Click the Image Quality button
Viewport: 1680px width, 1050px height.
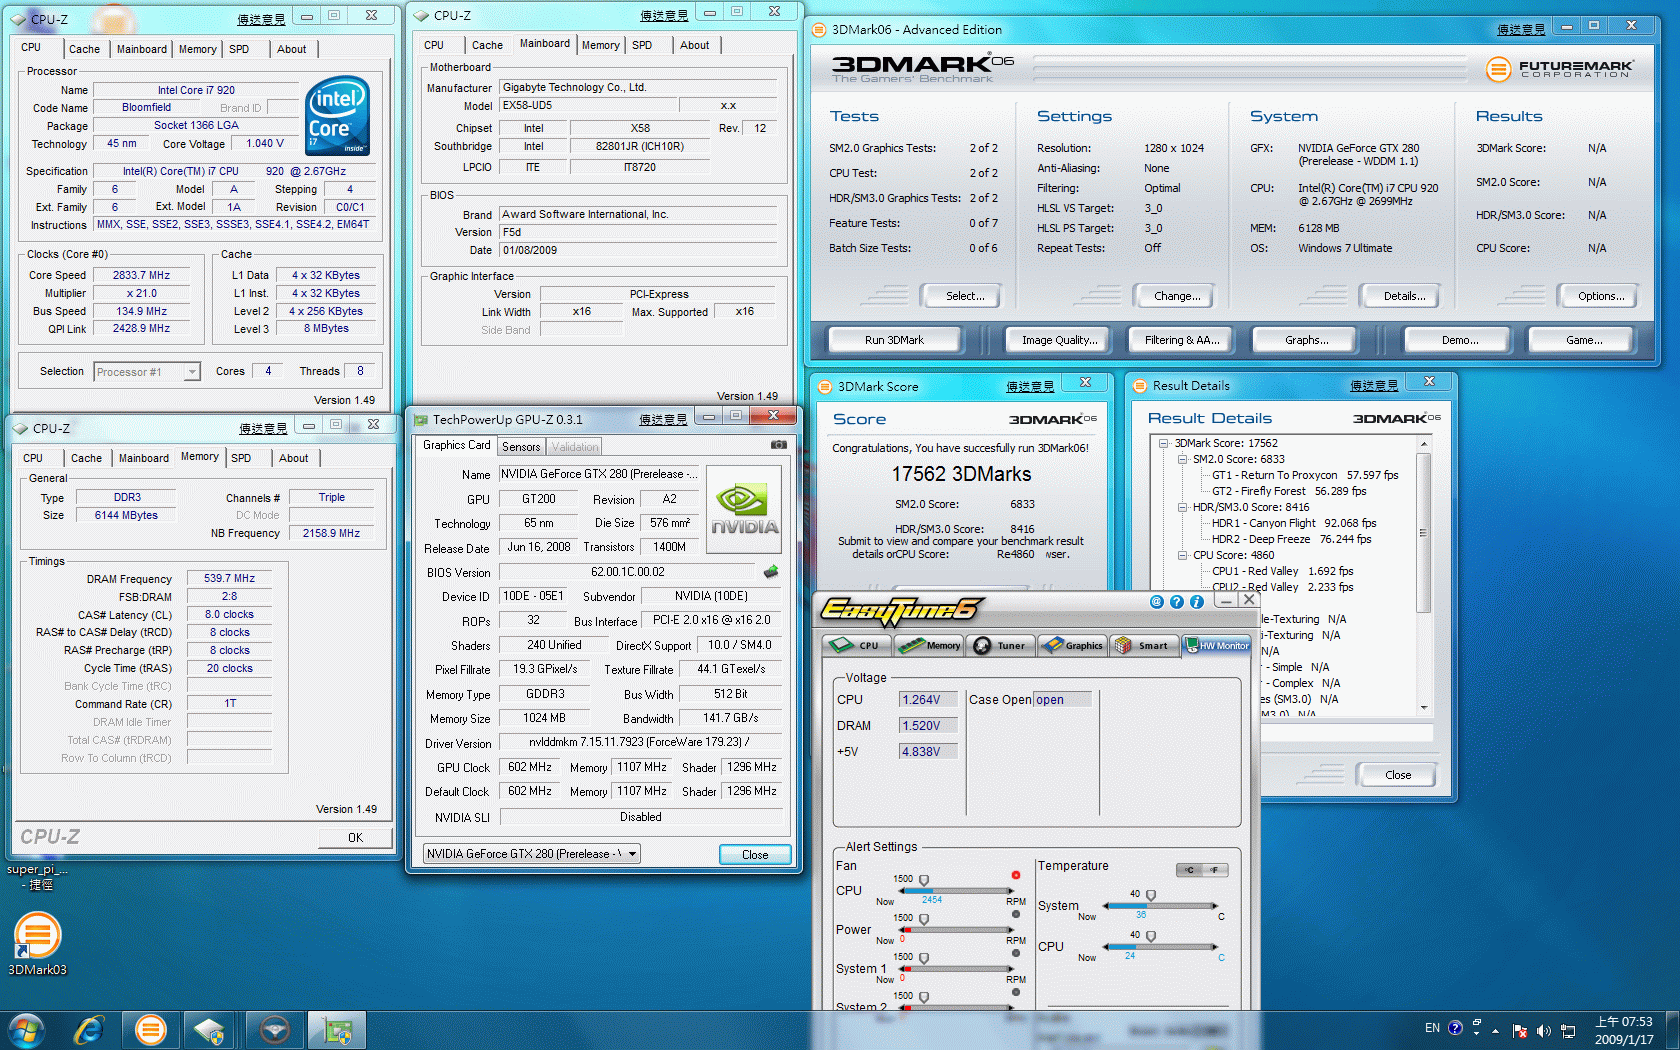1059,340
